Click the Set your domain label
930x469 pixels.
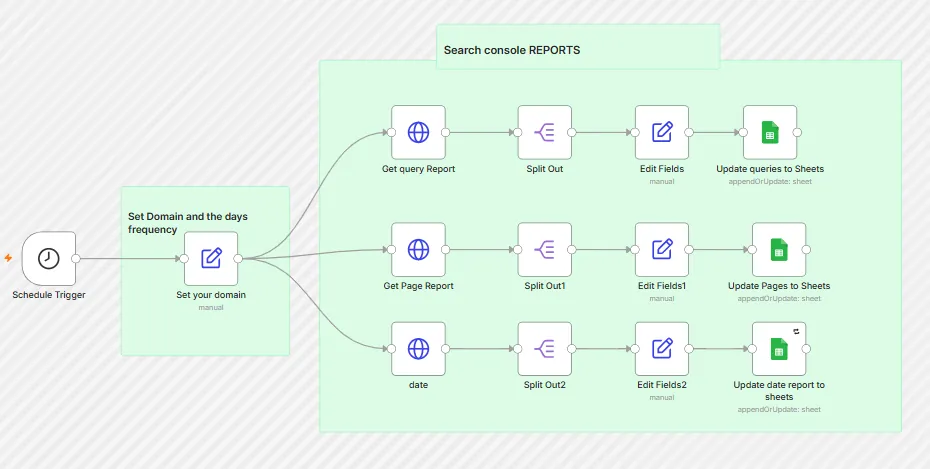click(x=211, y=295)
